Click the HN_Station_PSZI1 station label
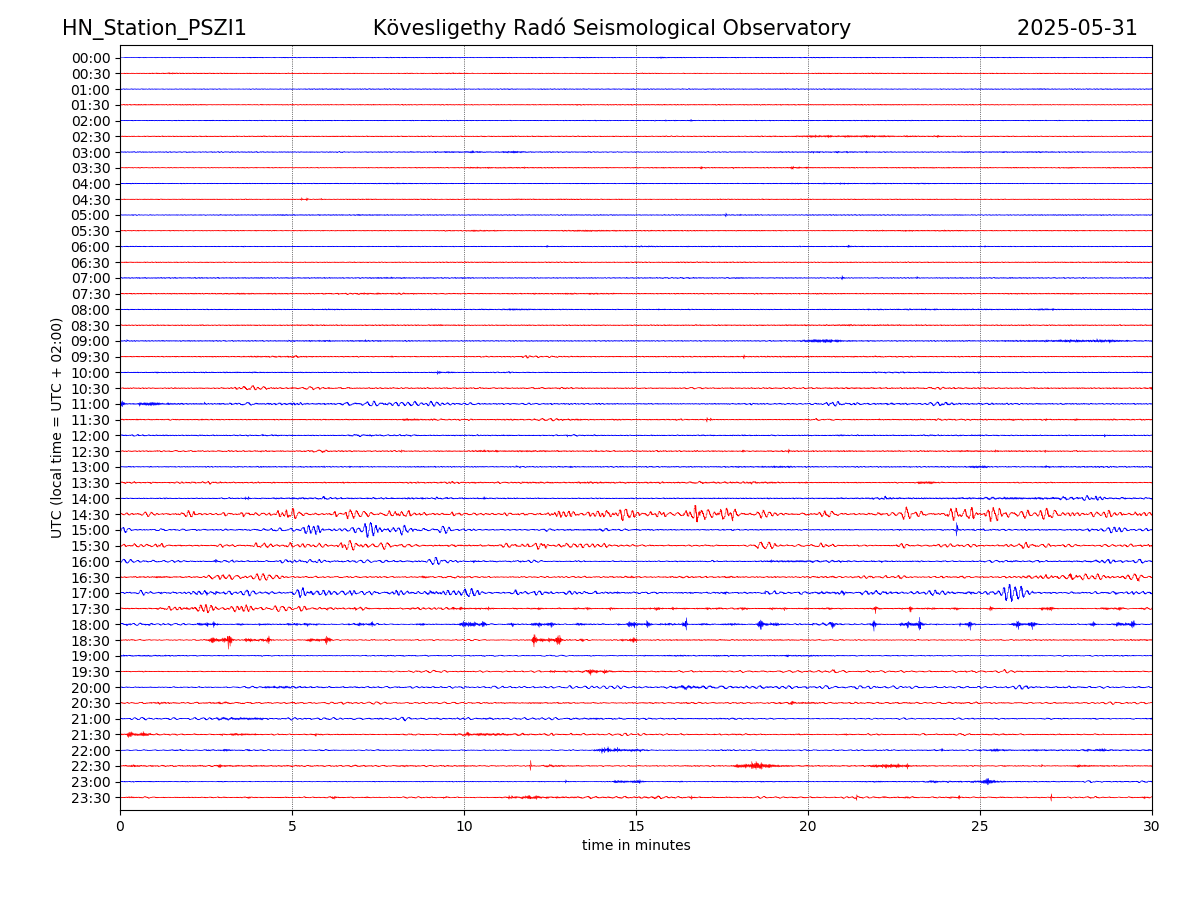The image size is (1200, 900). tap(154, 28)
